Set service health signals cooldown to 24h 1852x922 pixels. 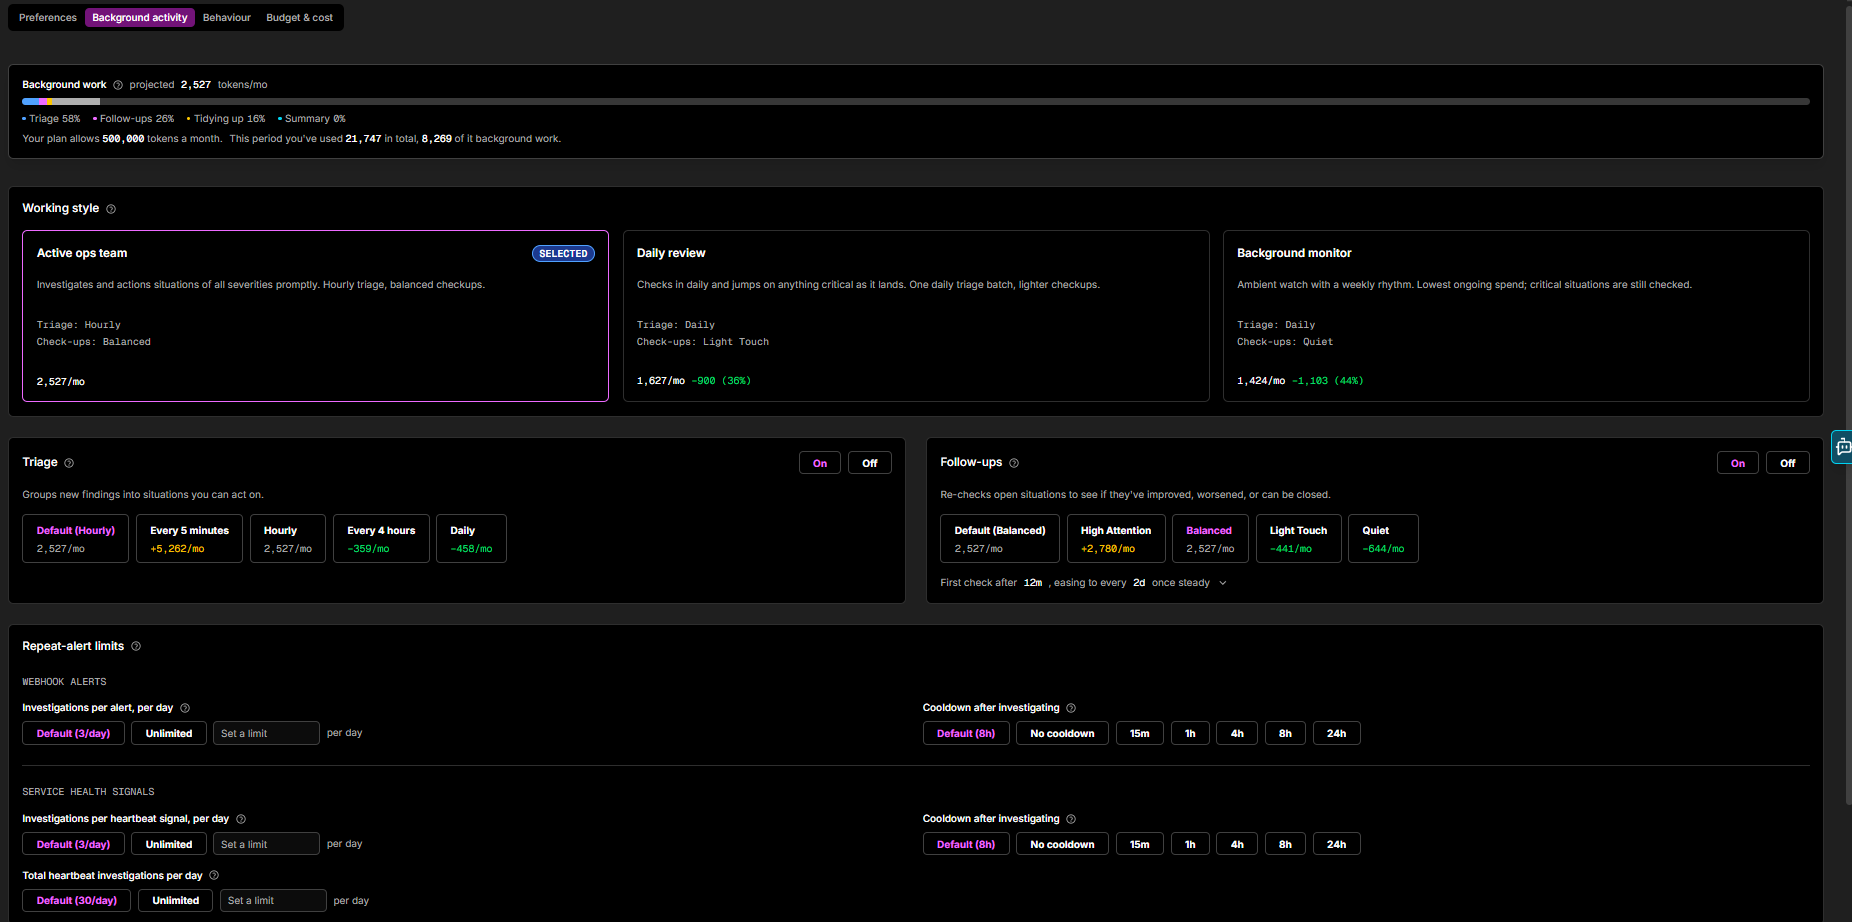(x=1336, y=845)
